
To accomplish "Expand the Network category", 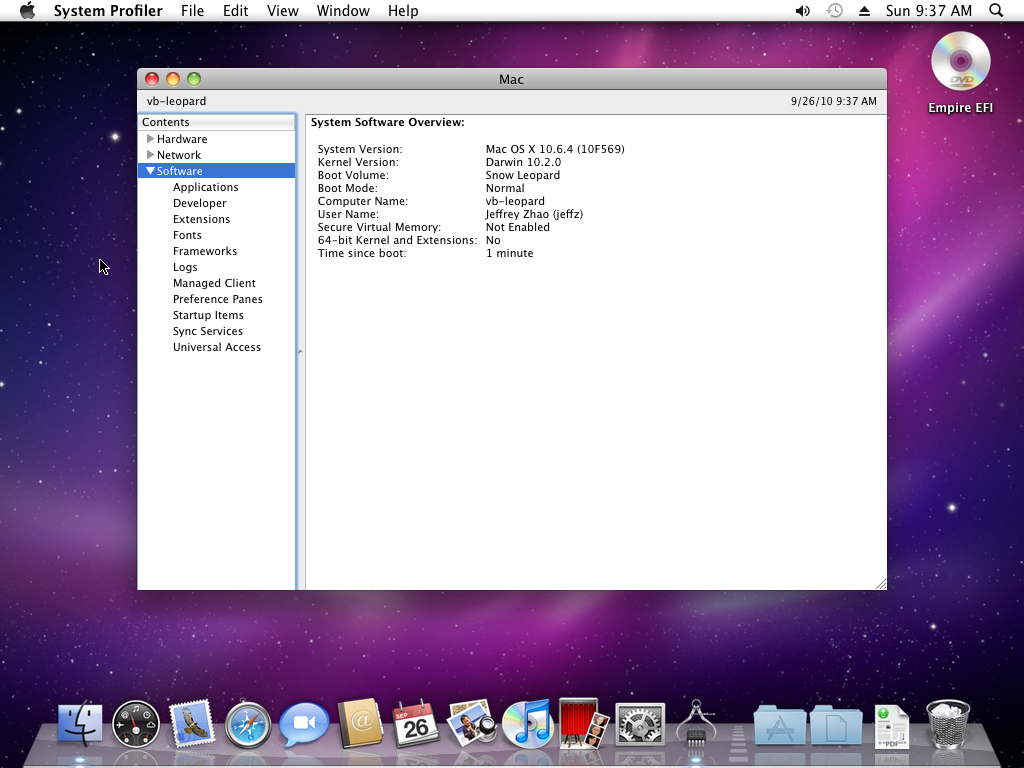I will pos(150,155).
